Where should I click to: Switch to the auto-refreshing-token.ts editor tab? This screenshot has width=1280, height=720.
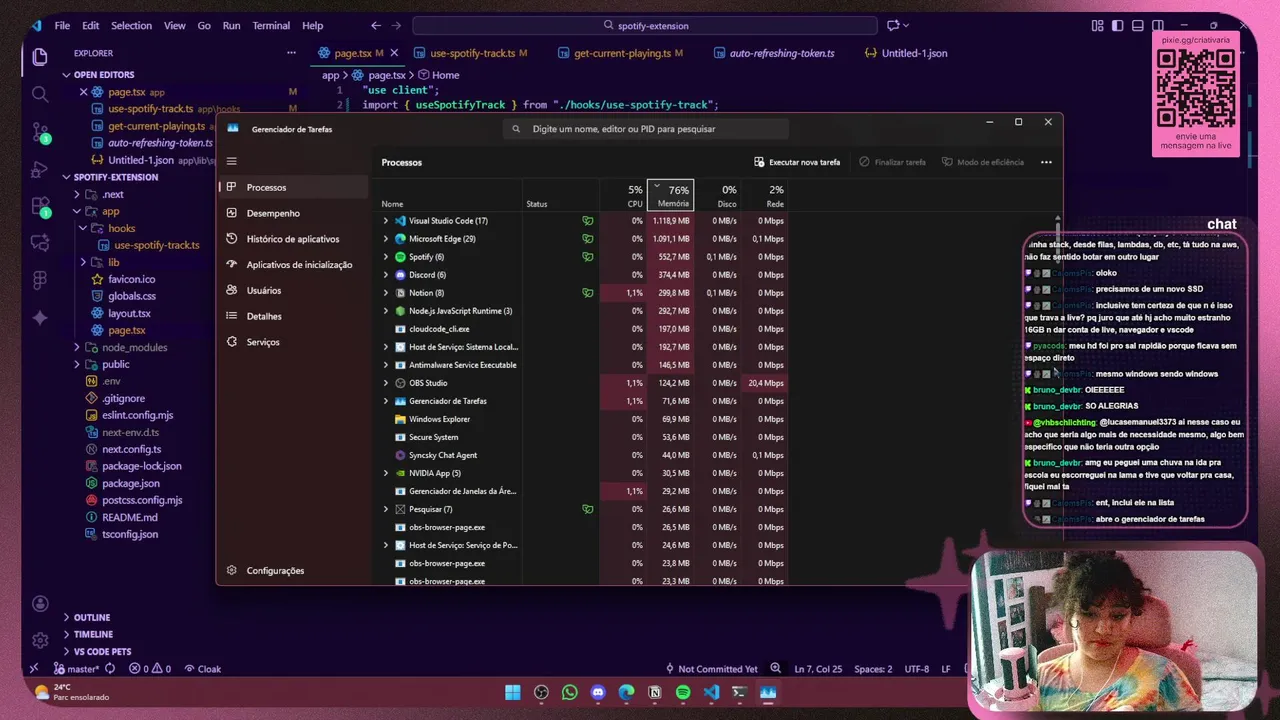point(775,53)
